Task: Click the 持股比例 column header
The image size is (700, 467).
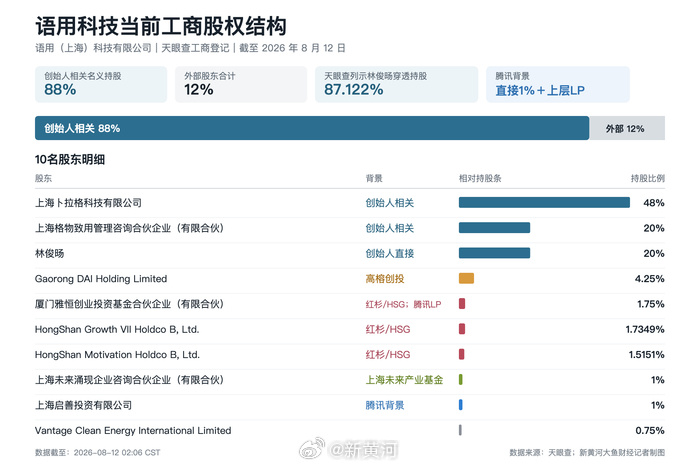Action: click(x=648, y=178)
